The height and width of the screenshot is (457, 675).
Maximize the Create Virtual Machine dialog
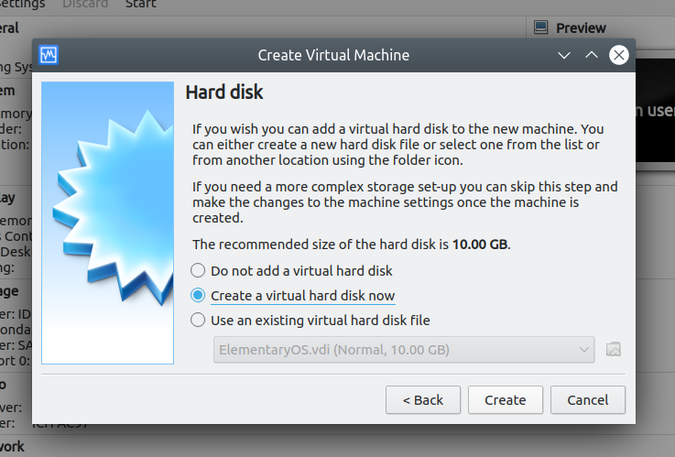pos(591,55)
